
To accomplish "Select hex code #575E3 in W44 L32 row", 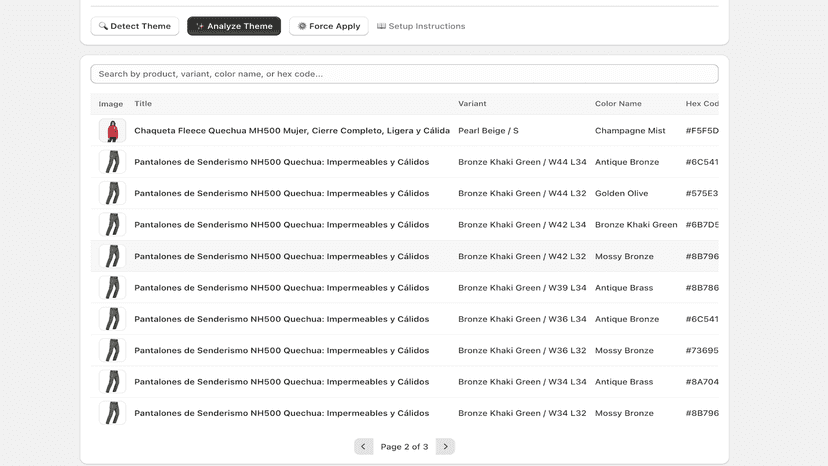I will coord(702,193).
